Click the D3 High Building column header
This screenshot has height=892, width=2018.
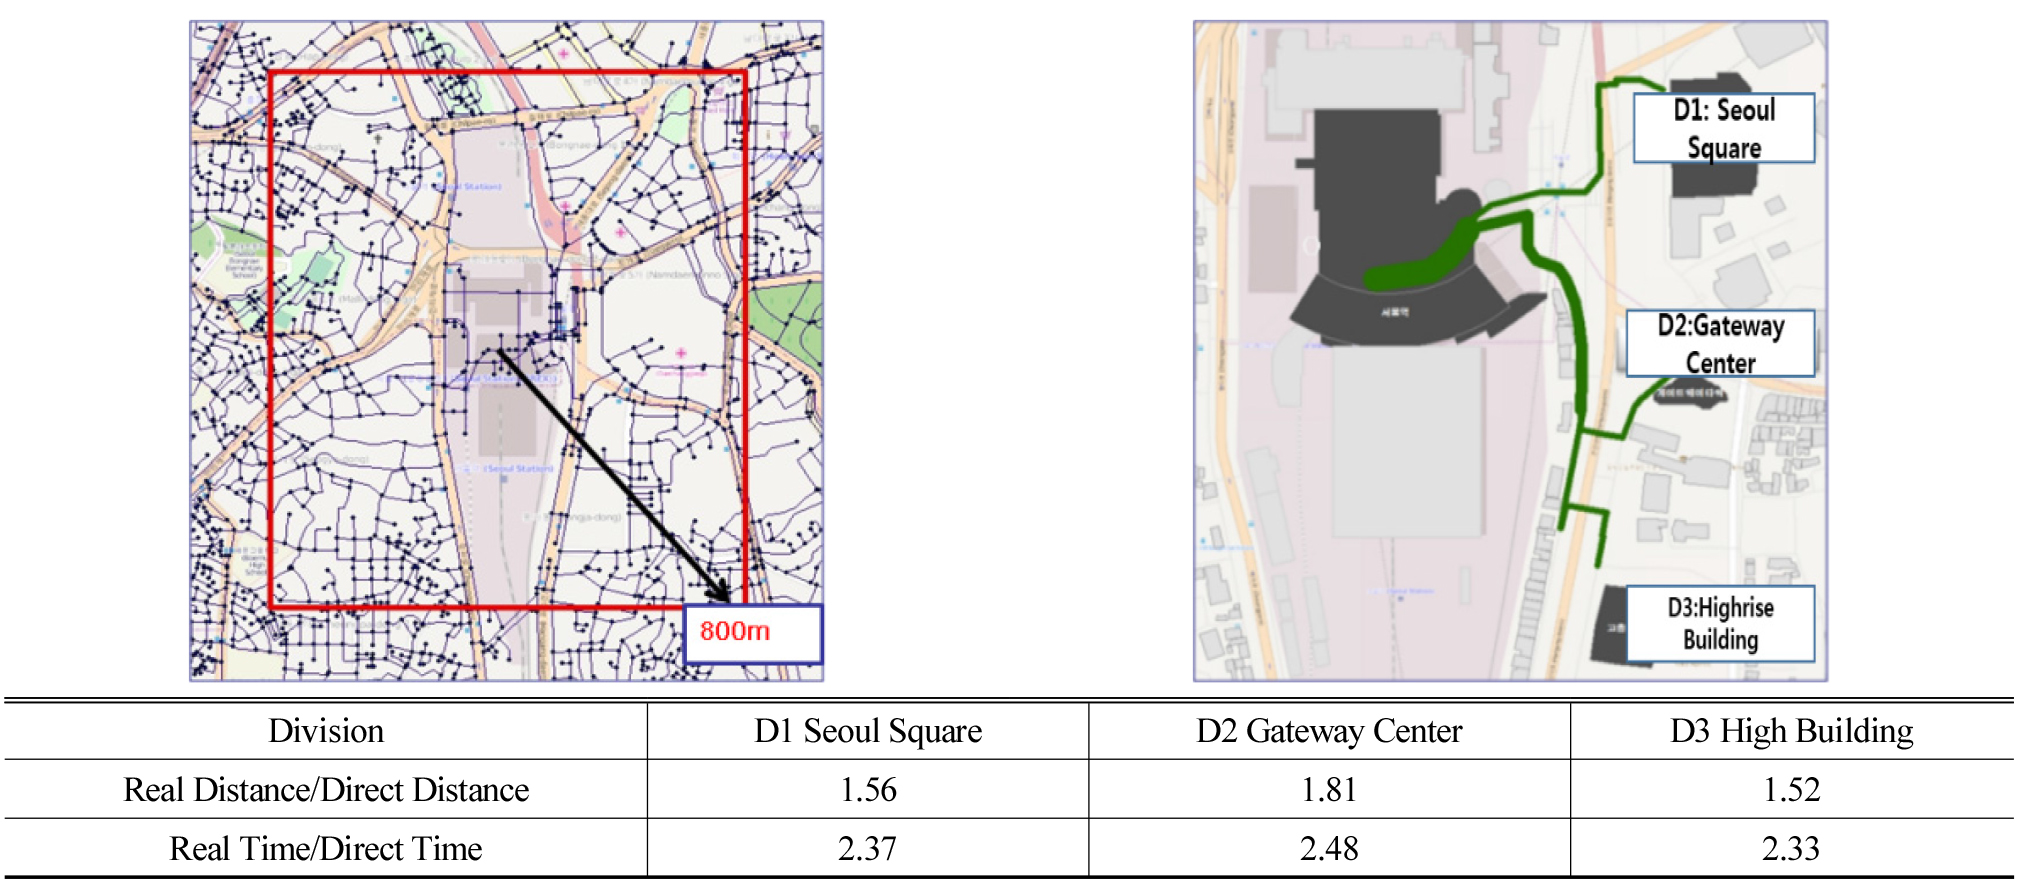point(1792,731)
